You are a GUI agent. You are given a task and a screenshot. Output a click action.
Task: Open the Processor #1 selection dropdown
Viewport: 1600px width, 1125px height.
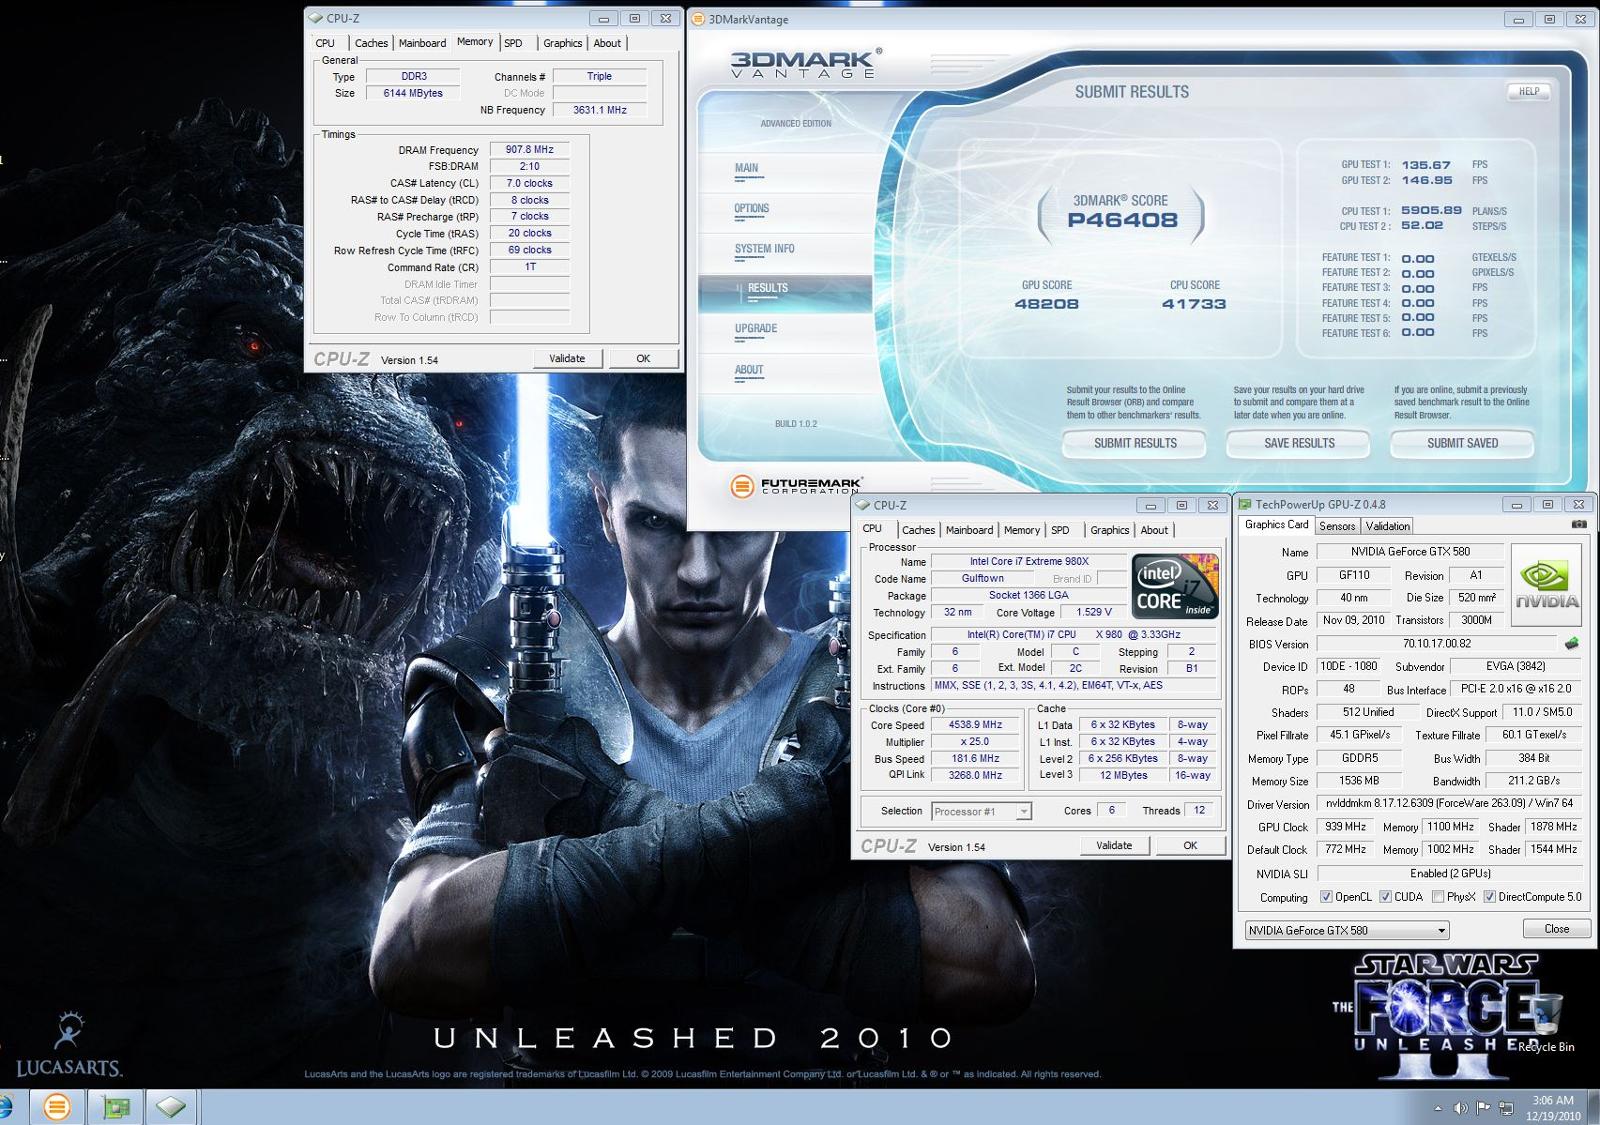(981, 811)
